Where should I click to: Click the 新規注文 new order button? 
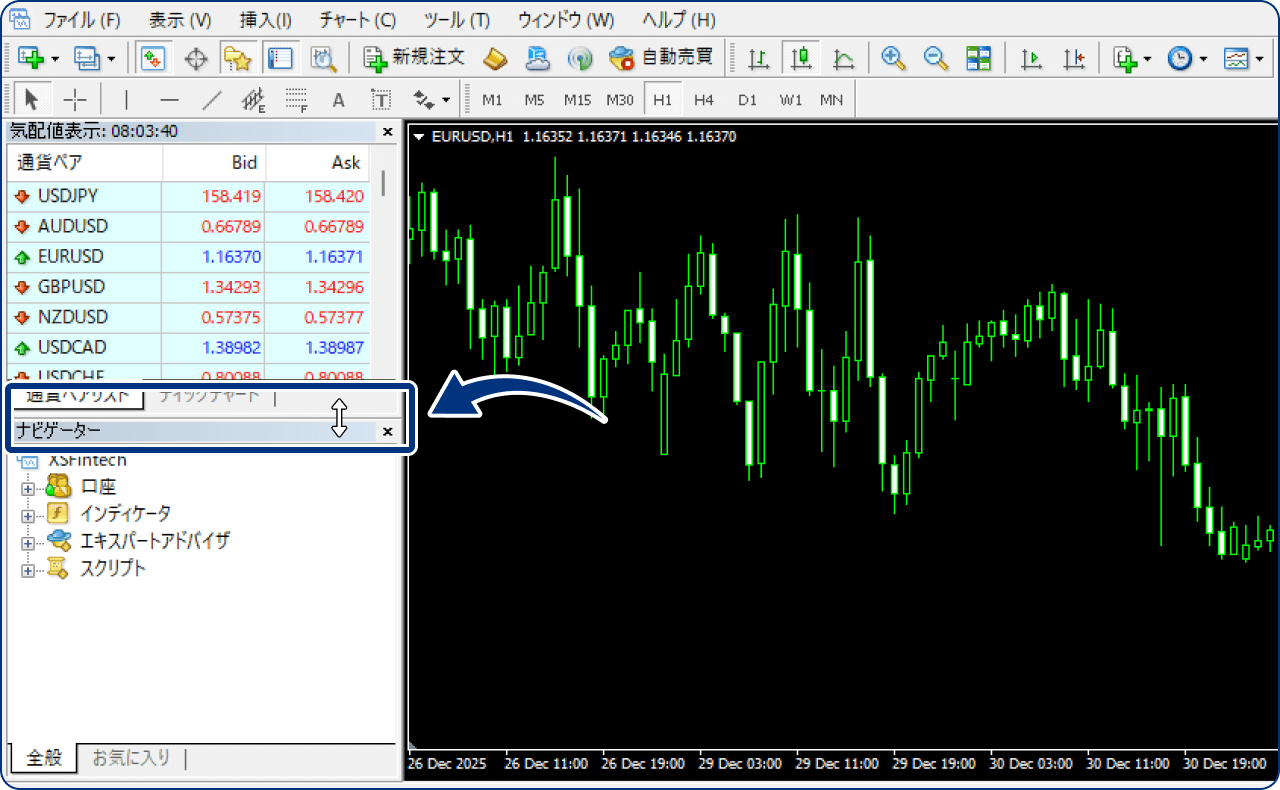(x=415, y=58)
